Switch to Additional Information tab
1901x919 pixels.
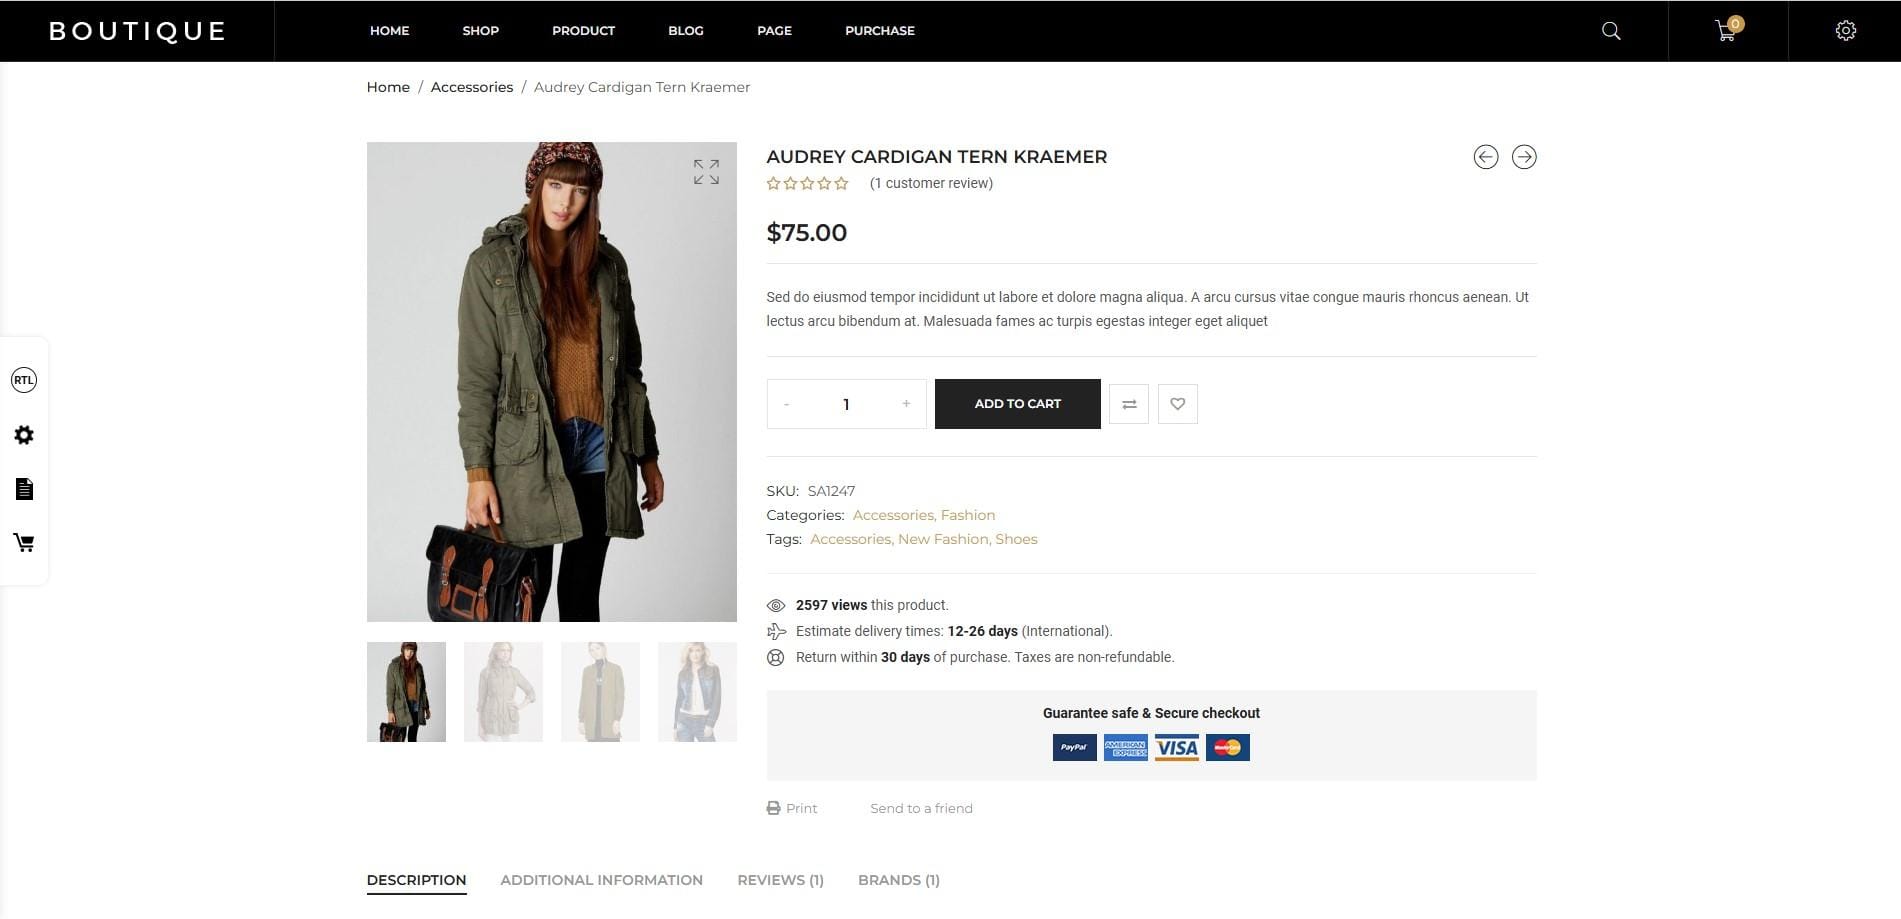click(601, 880)
